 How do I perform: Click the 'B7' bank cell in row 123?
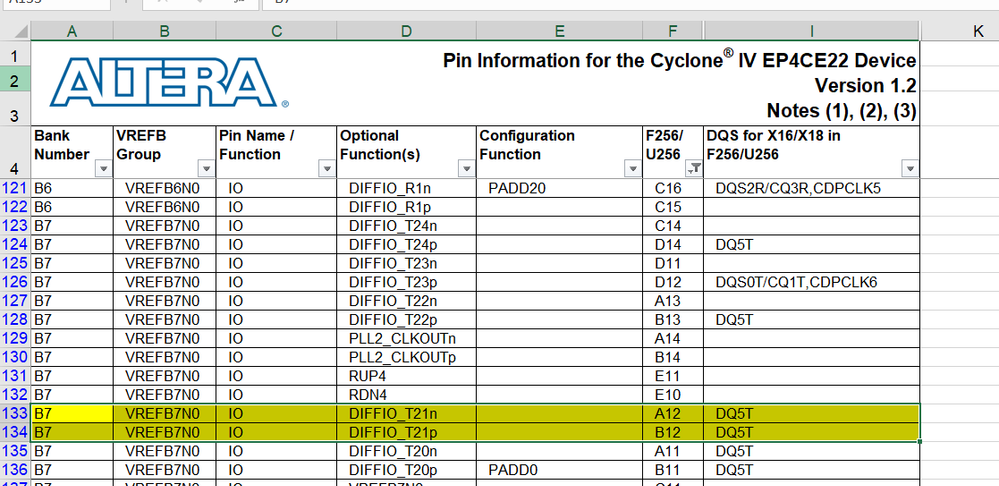coord(72,226)
